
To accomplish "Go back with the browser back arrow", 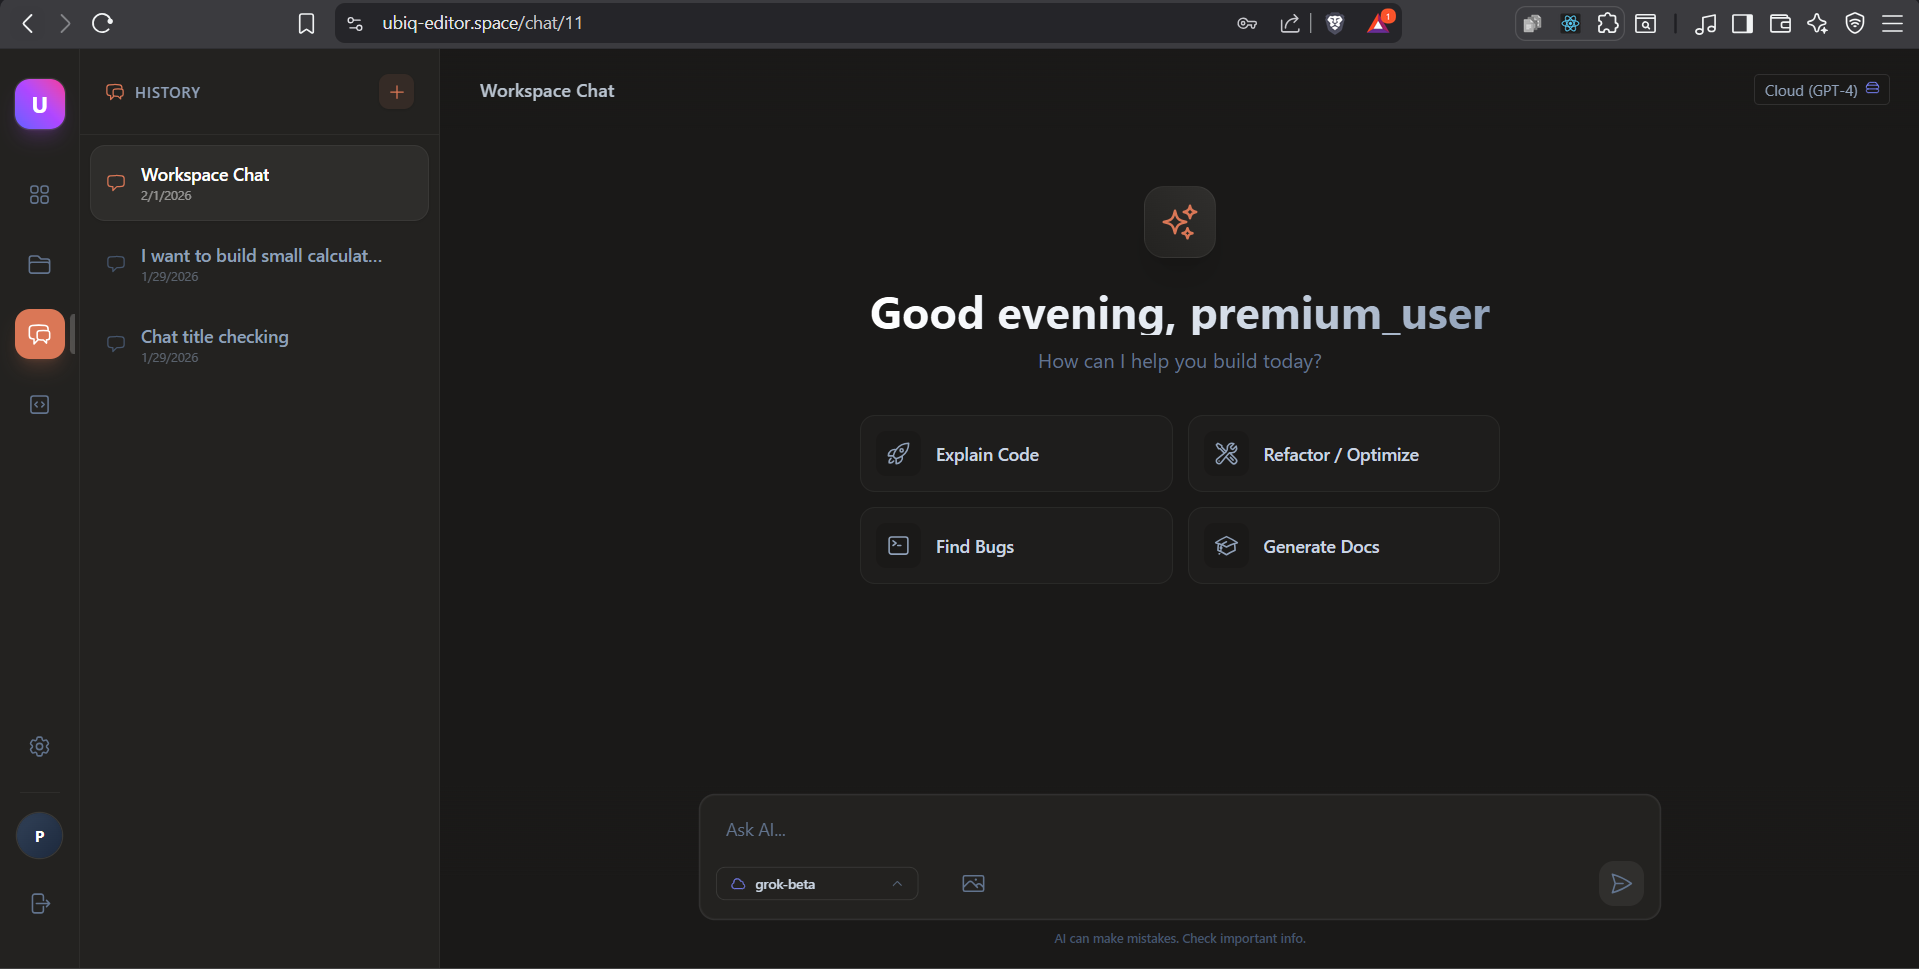I will click(28, 23).
